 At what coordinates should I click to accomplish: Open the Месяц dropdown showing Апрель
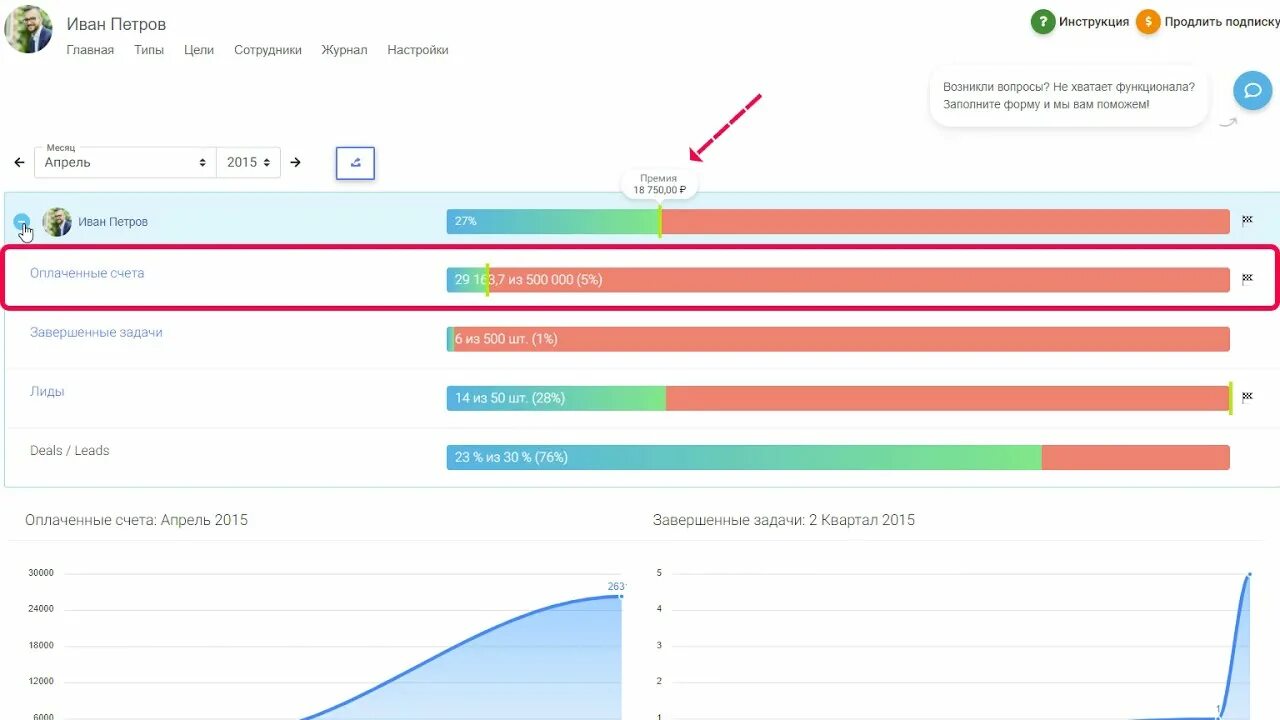(125, 162)
